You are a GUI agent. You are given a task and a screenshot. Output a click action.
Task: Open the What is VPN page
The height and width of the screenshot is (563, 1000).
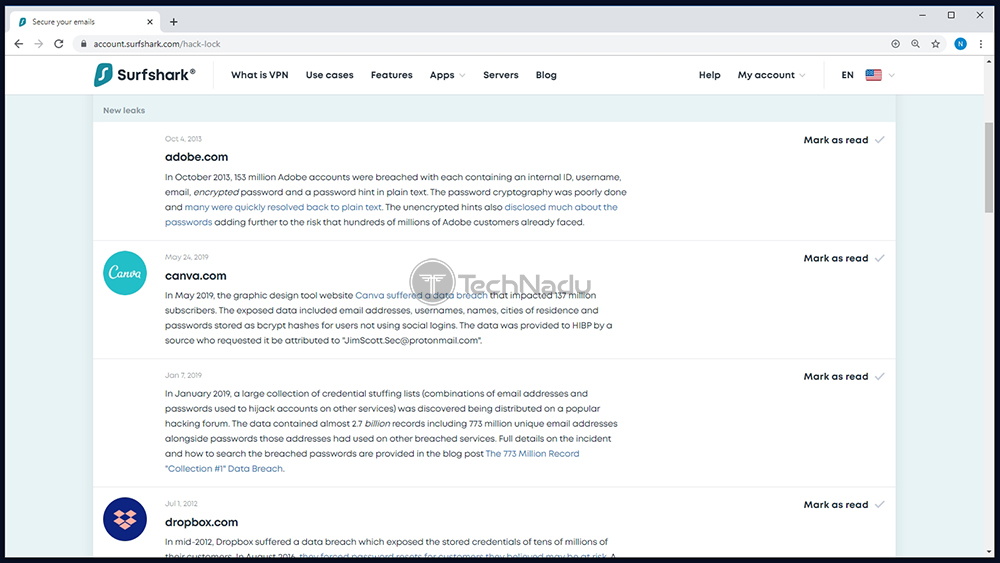point(260,75)
